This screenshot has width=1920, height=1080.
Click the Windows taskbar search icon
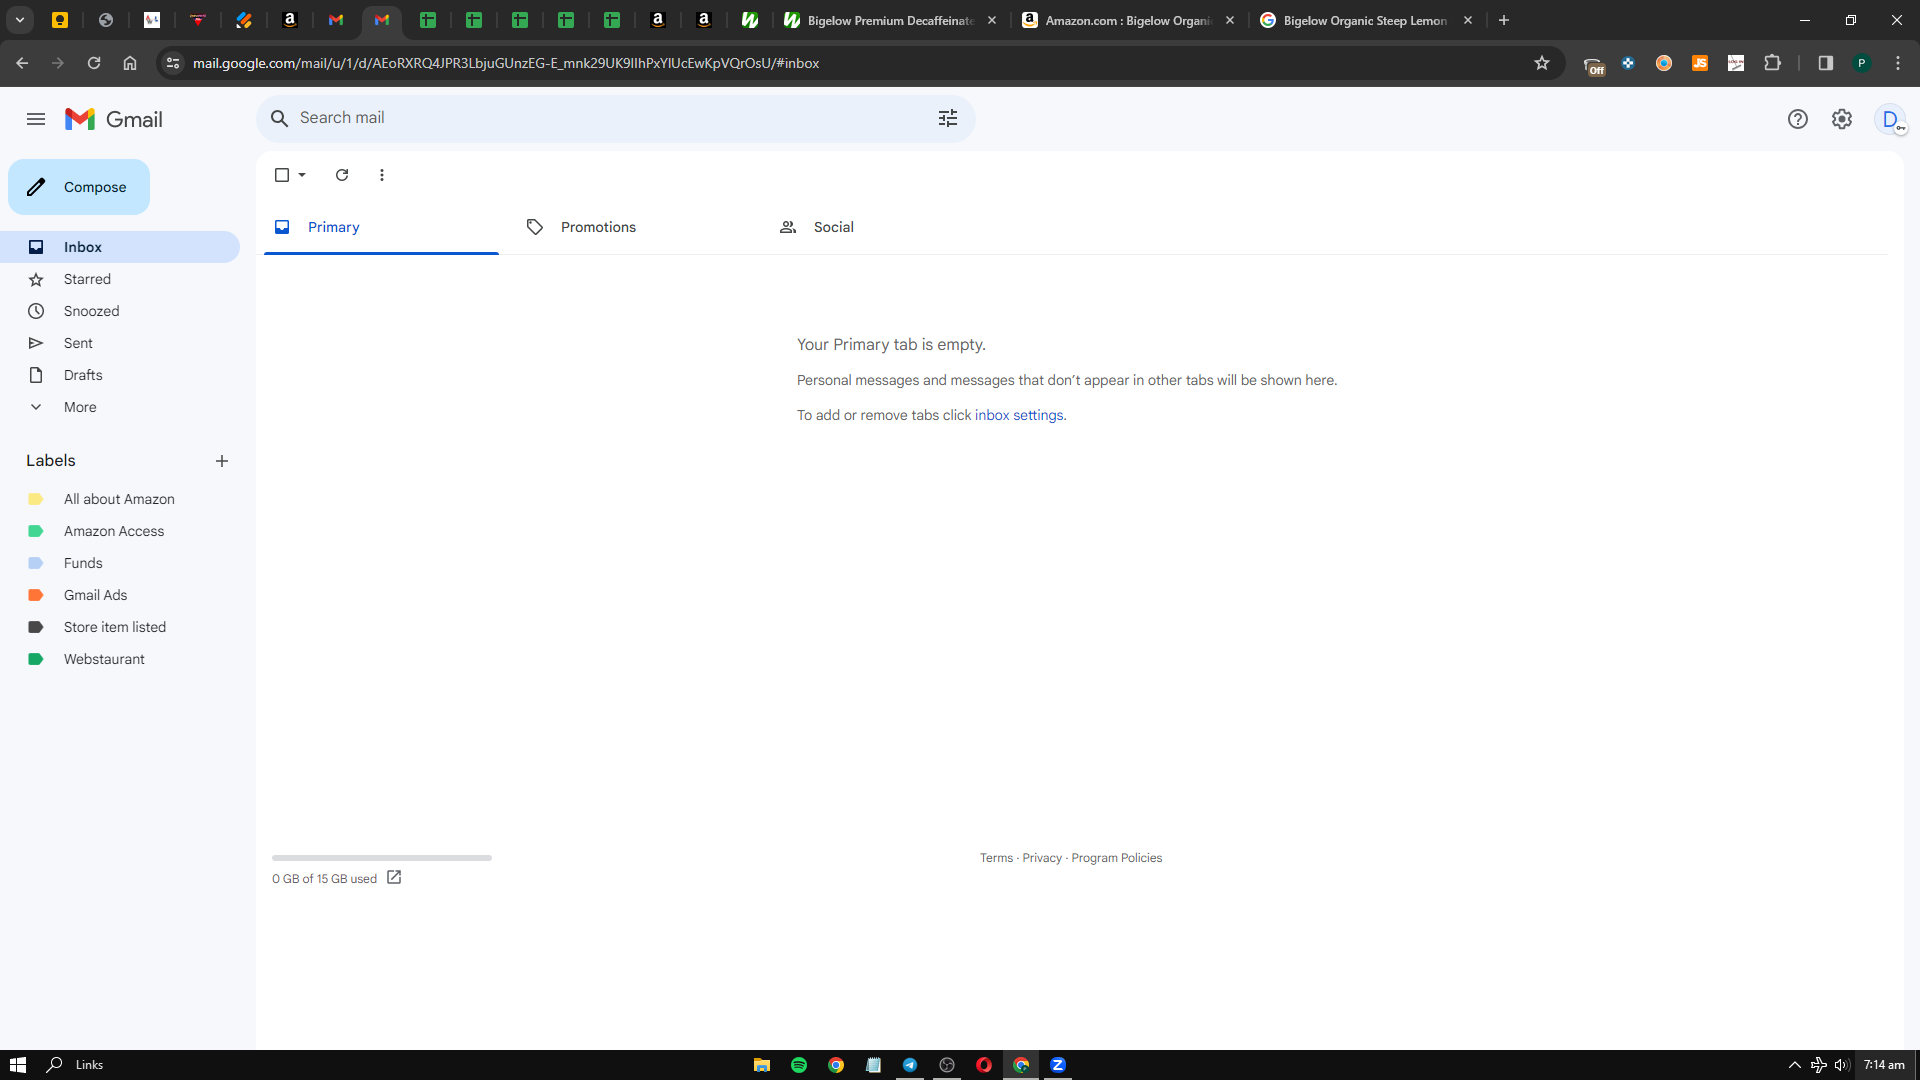click(x=55, y=1065)
